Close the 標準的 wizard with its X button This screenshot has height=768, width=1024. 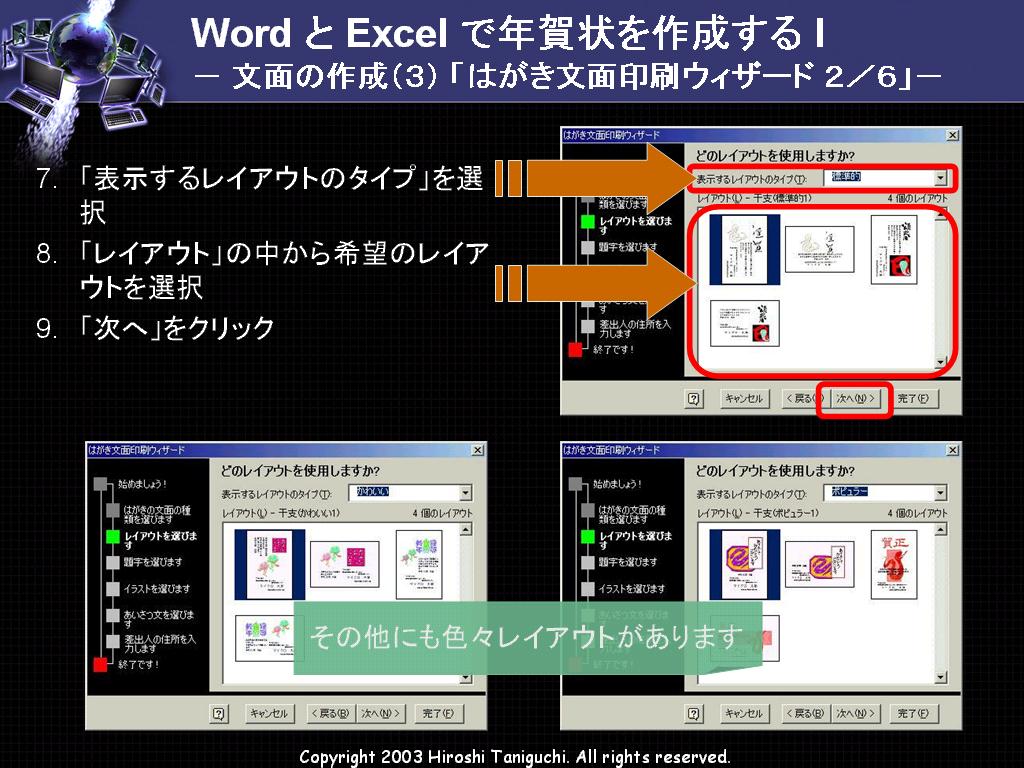[x=953, y=135]
